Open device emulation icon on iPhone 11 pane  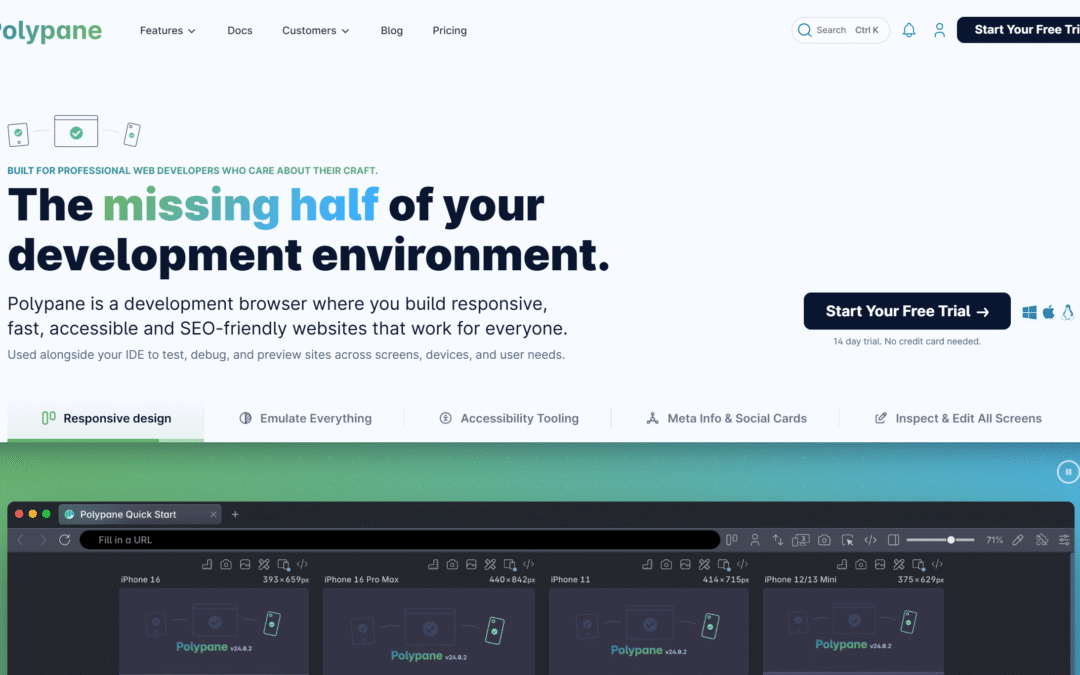[x=723, y=564]
